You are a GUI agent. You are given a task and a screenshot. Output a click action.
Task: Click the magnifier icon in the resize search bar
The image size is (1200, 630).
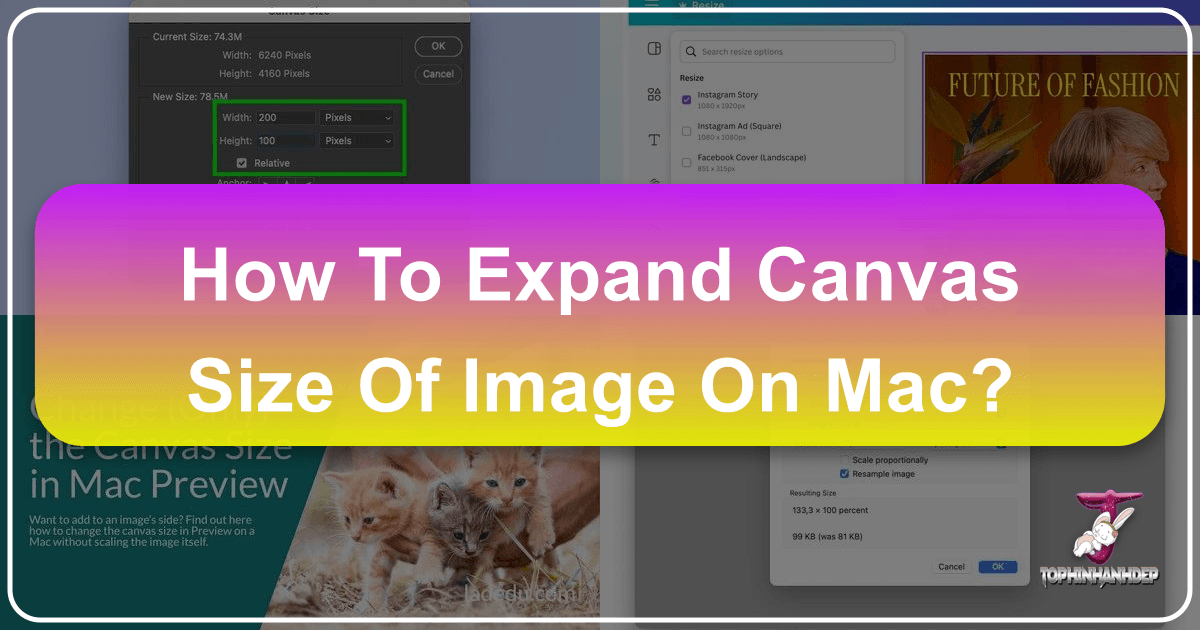pyautogui.click(x=691, y=51)
